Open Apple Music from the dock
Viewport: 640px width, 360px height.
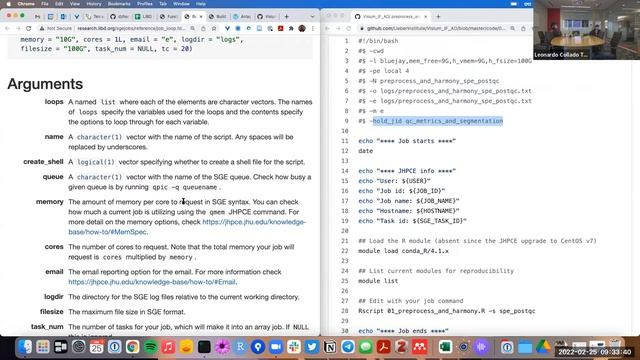(168, 347)
